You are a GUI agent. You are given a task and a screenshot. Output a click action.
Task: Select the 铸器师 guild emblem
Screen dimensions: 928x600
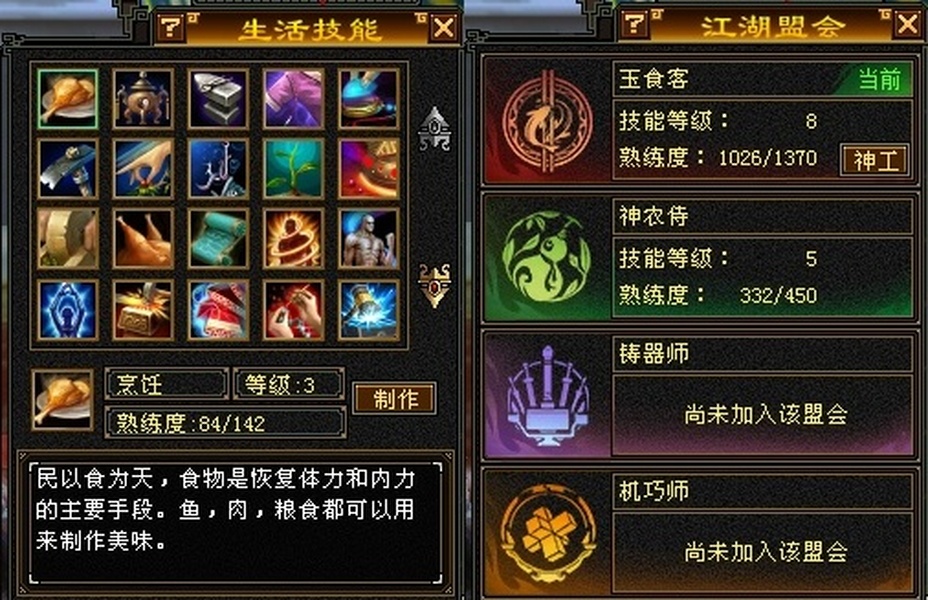coord(547,395)
